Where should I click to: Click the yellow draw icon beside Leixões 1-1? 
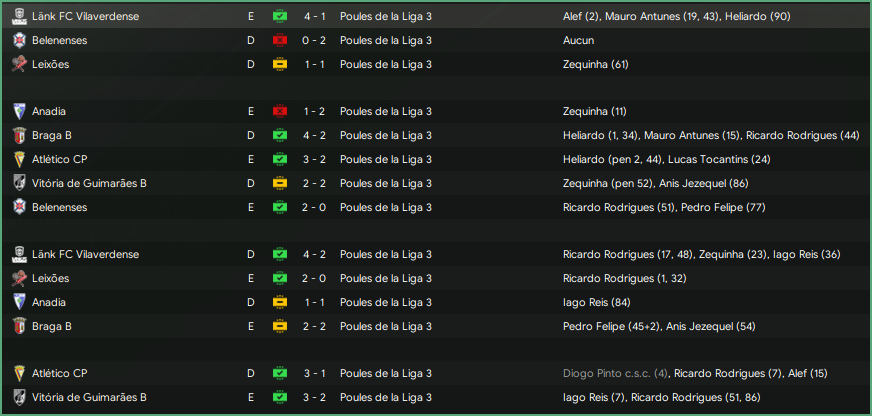pos(280,64)
